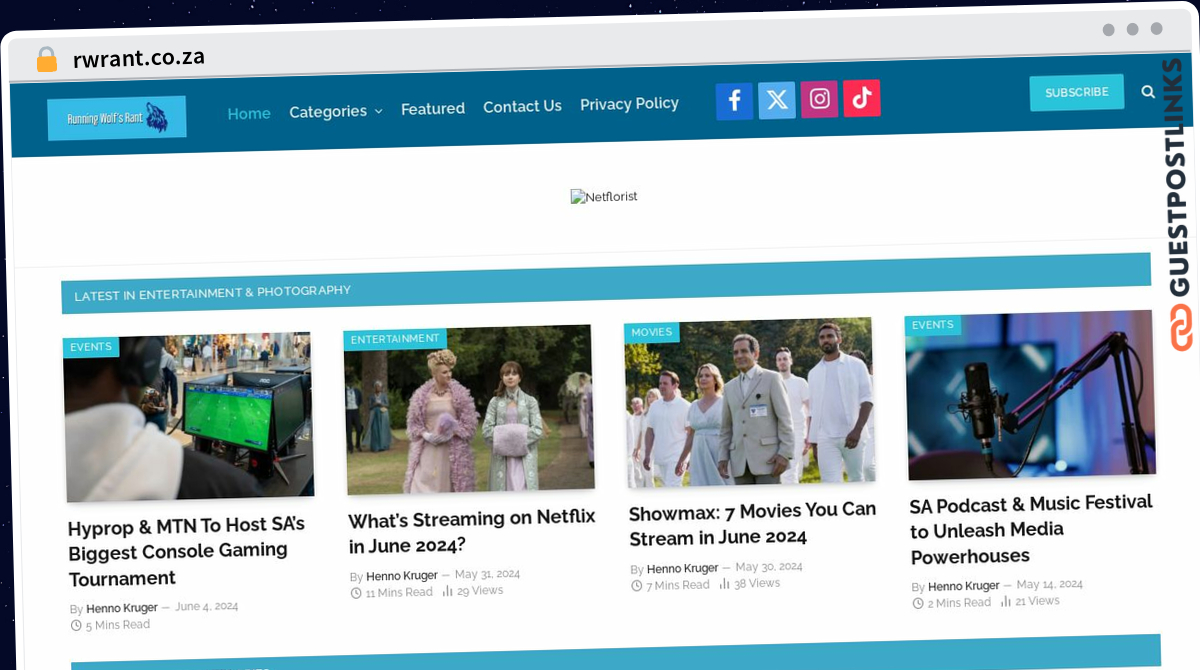Click the Running Wolf's Rant logo
Screen dimensions: 1200x670
pos(117,118)
